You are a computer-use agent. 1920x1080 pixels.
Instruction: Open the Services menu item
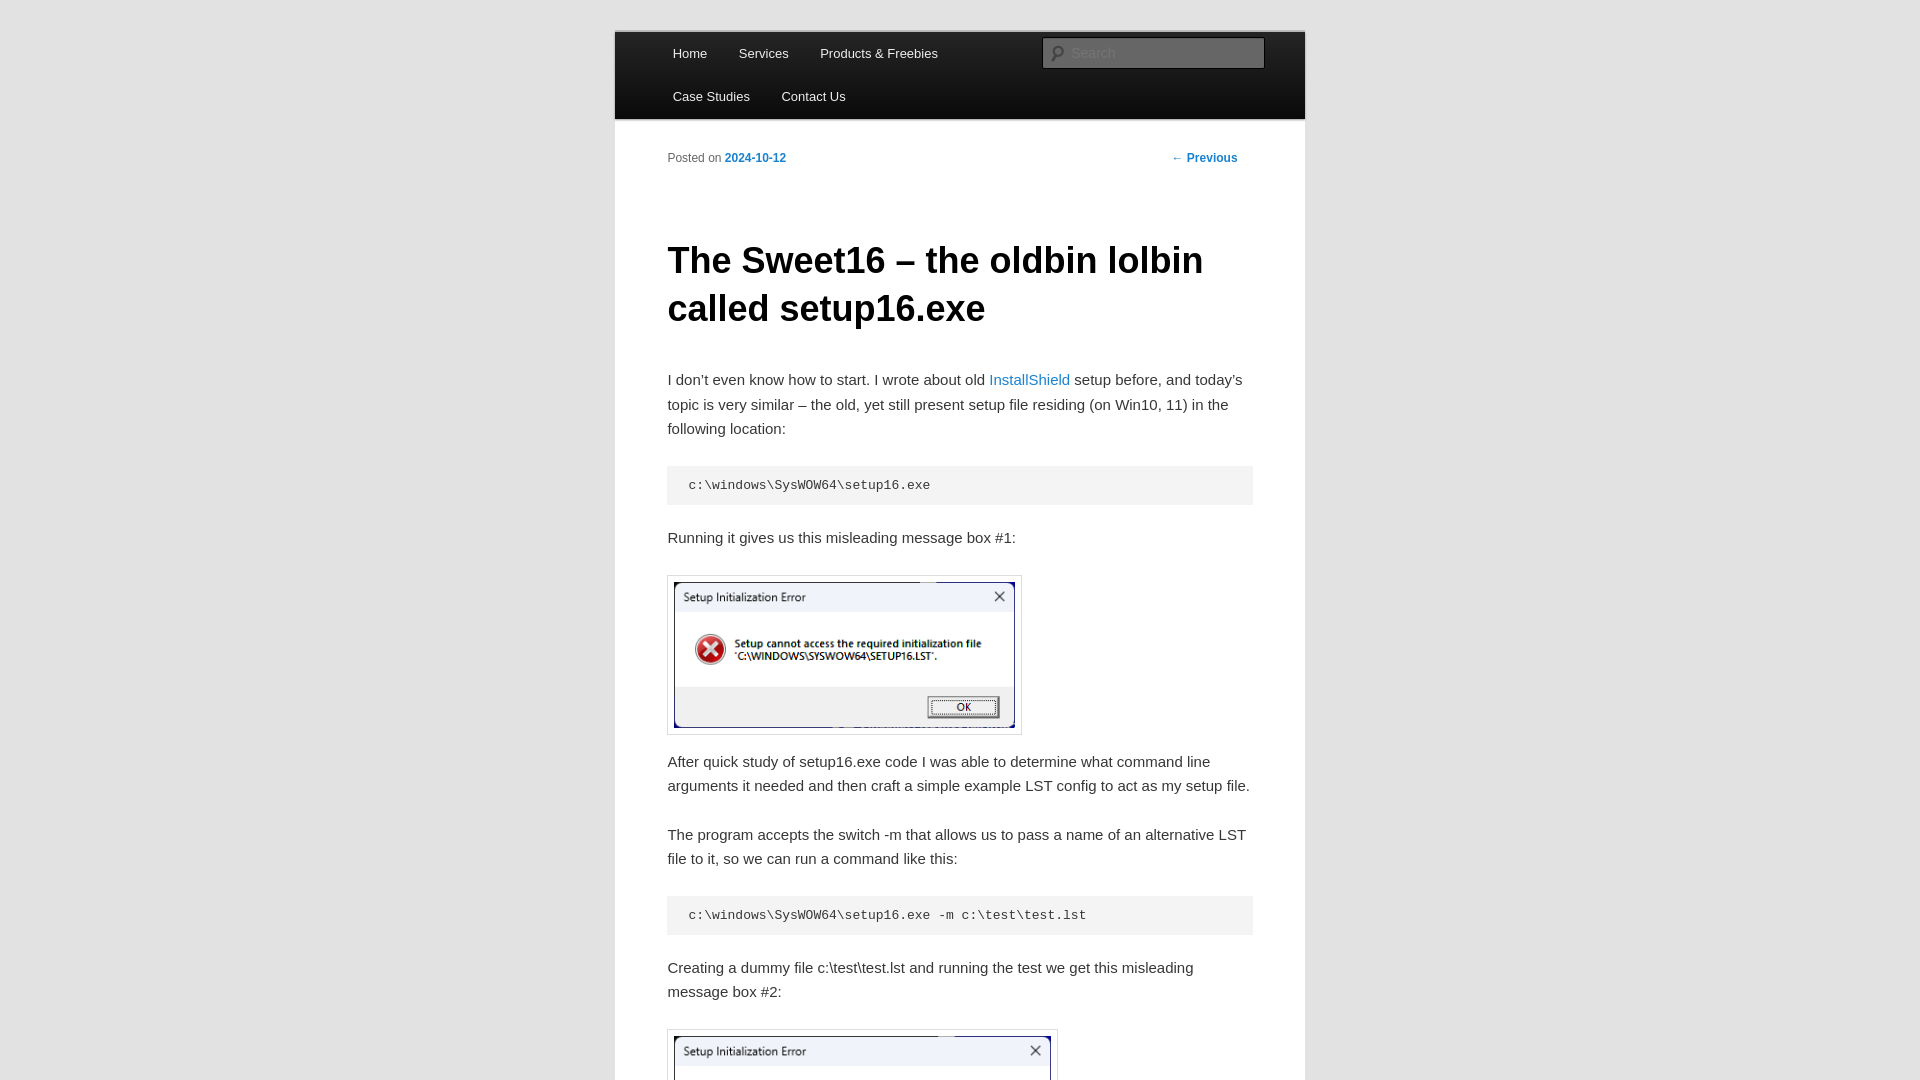pos(762,53)
